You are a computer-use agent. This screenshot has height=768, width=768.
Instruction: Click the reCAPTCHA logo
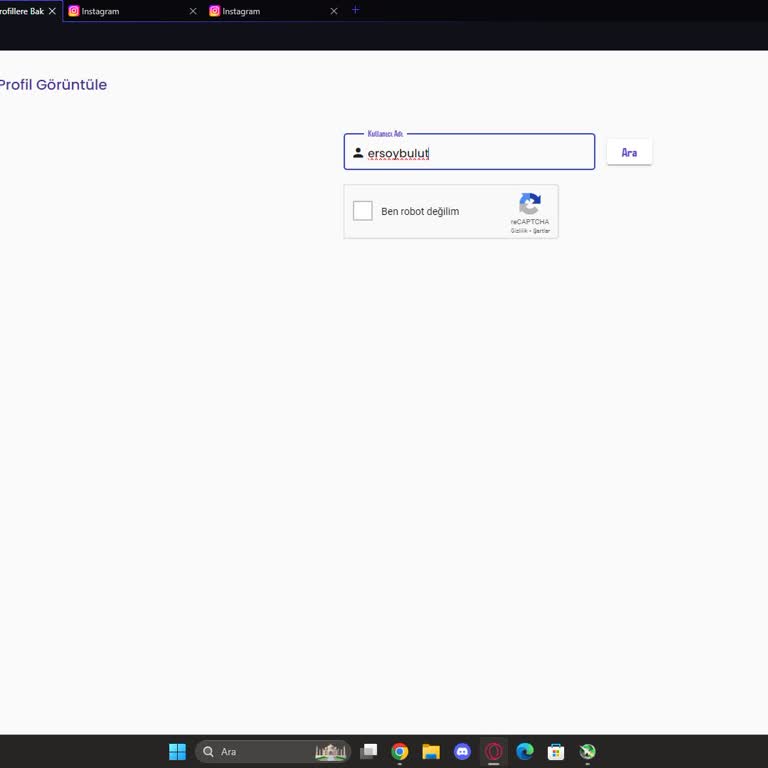tap(529, 203)
